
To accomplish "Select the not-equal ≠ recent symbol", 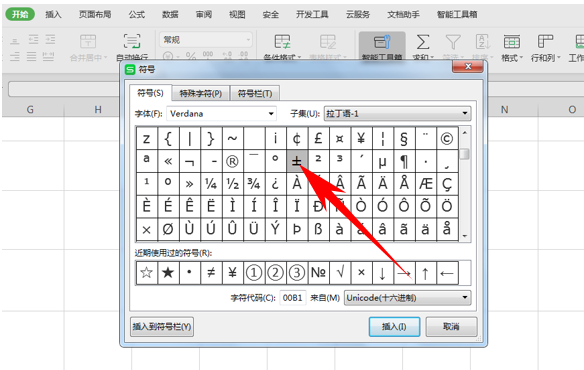I will point(211,273).
